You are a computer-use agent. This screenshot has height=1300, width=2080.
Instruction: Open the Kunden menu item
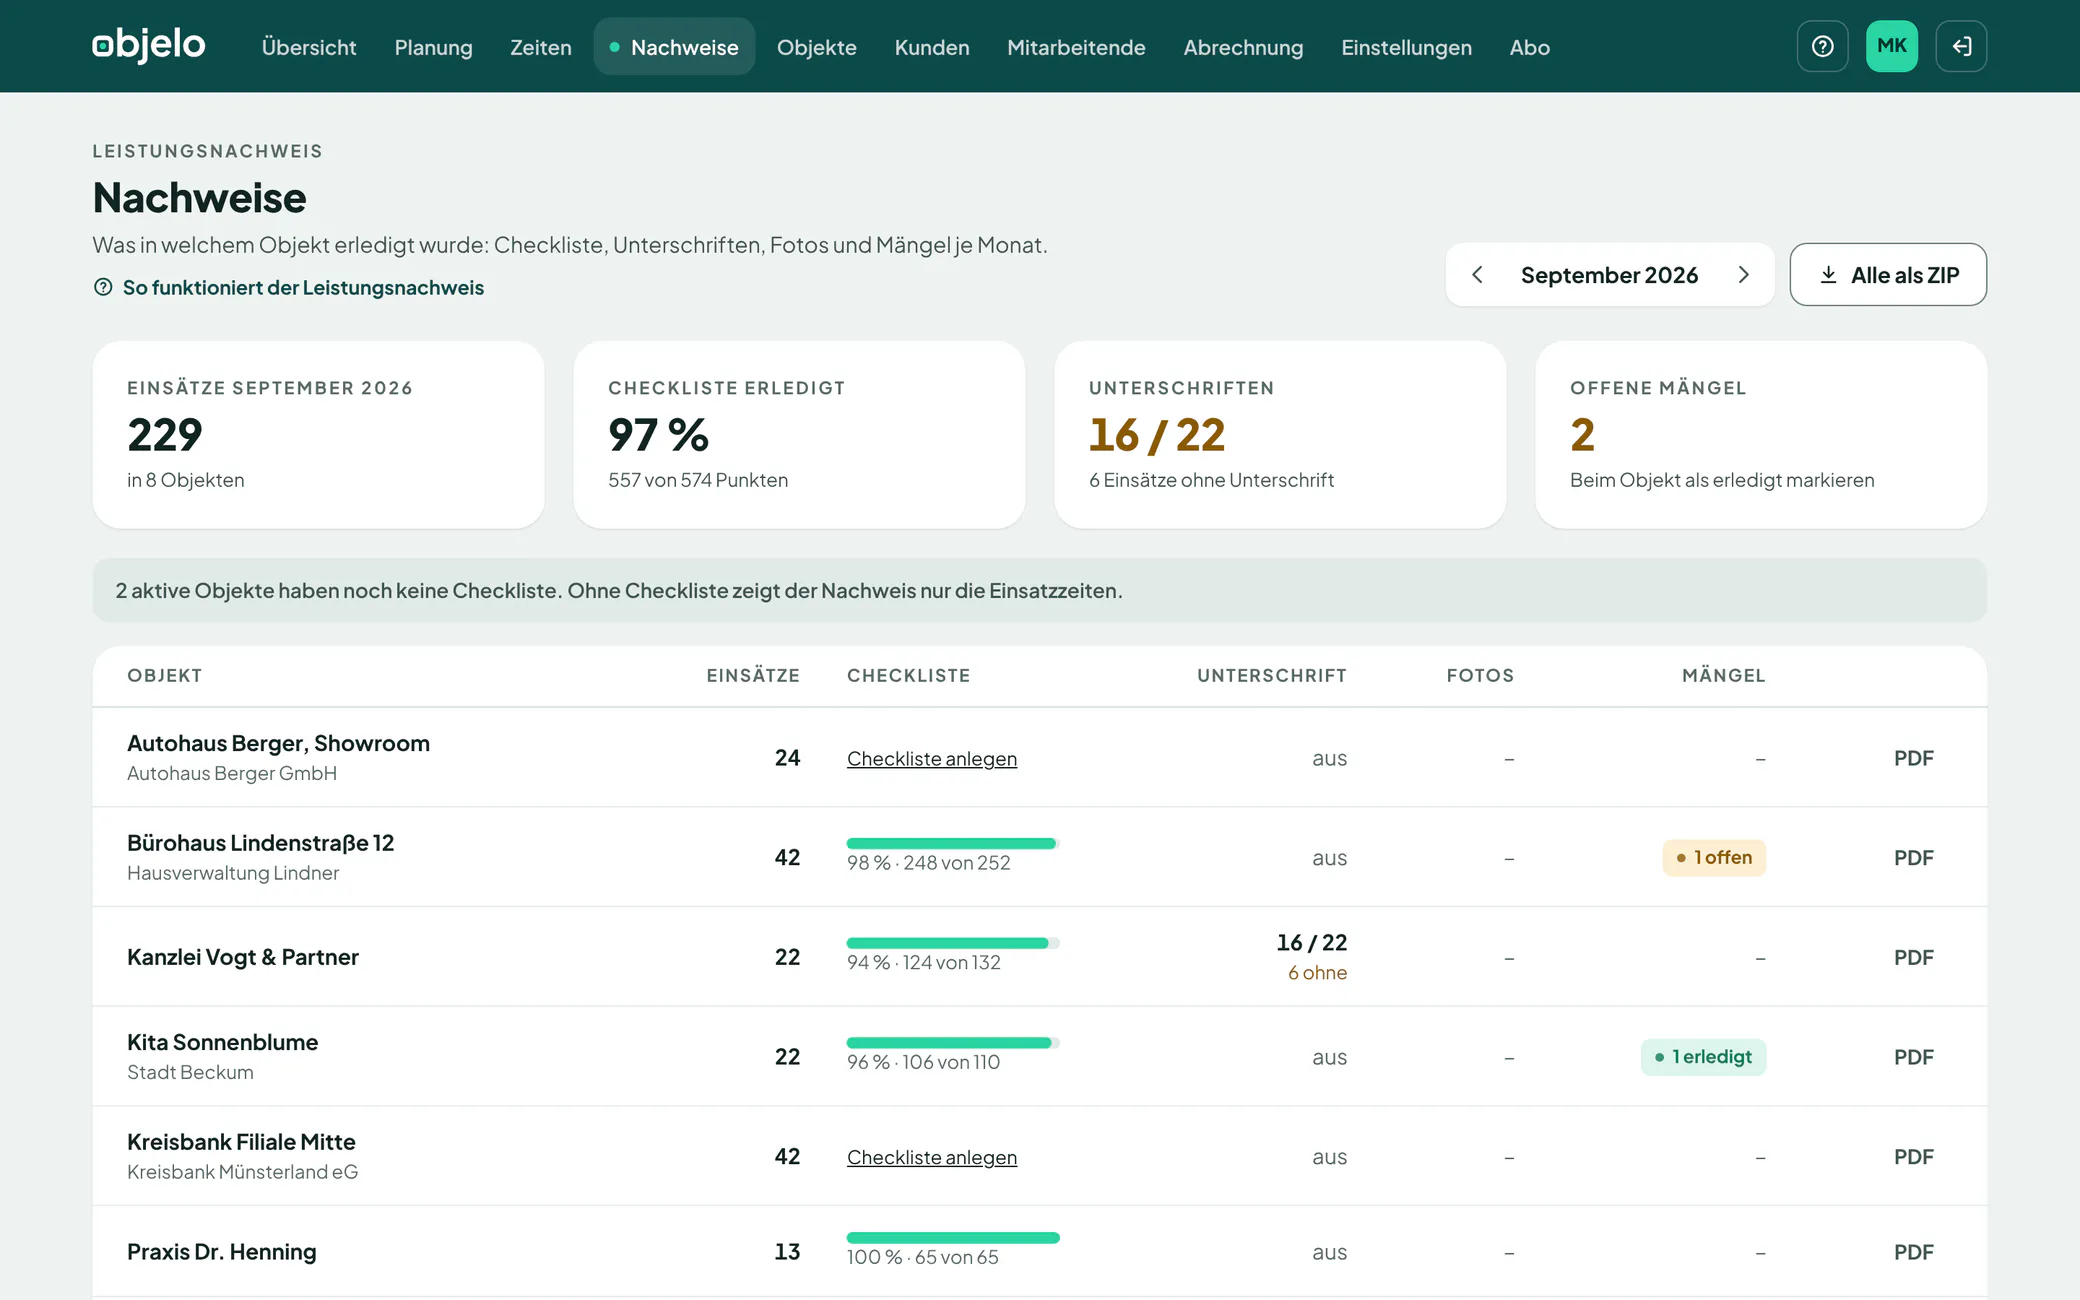coord(932,47)
